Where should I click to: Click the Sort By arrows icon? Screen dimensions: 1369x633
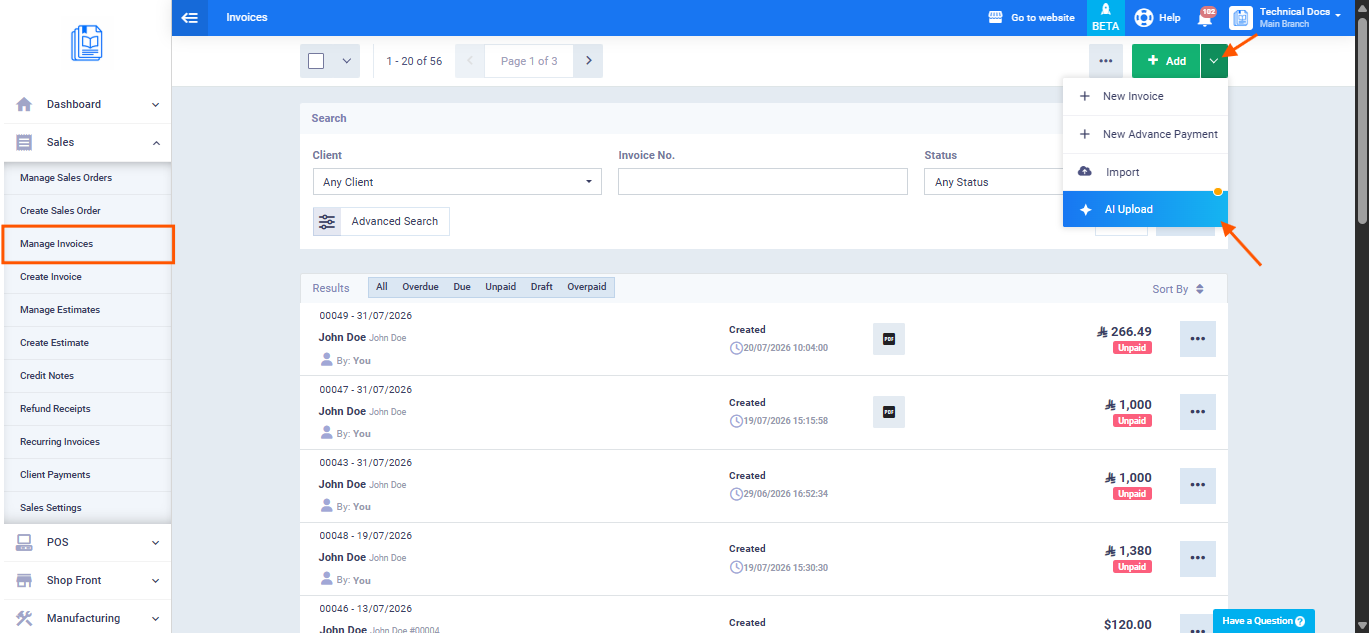click(1200, 289)
